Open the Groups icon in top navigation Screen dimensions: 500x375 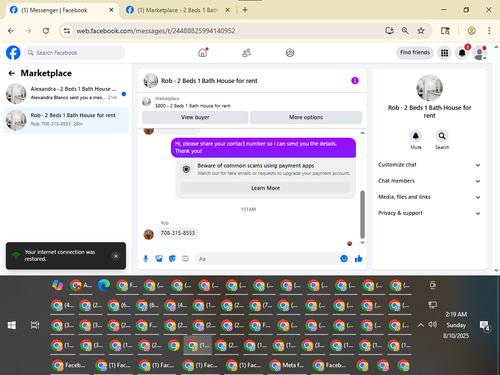290,53
